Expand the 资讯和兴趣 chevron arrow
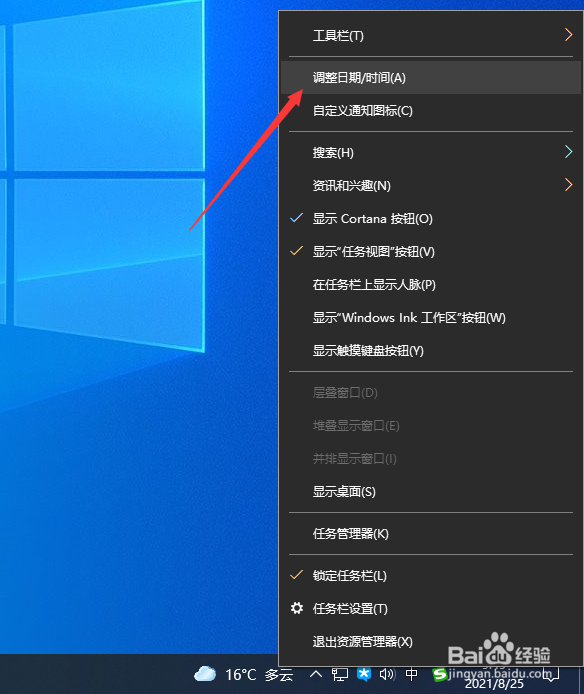 [x=569, y=185]
